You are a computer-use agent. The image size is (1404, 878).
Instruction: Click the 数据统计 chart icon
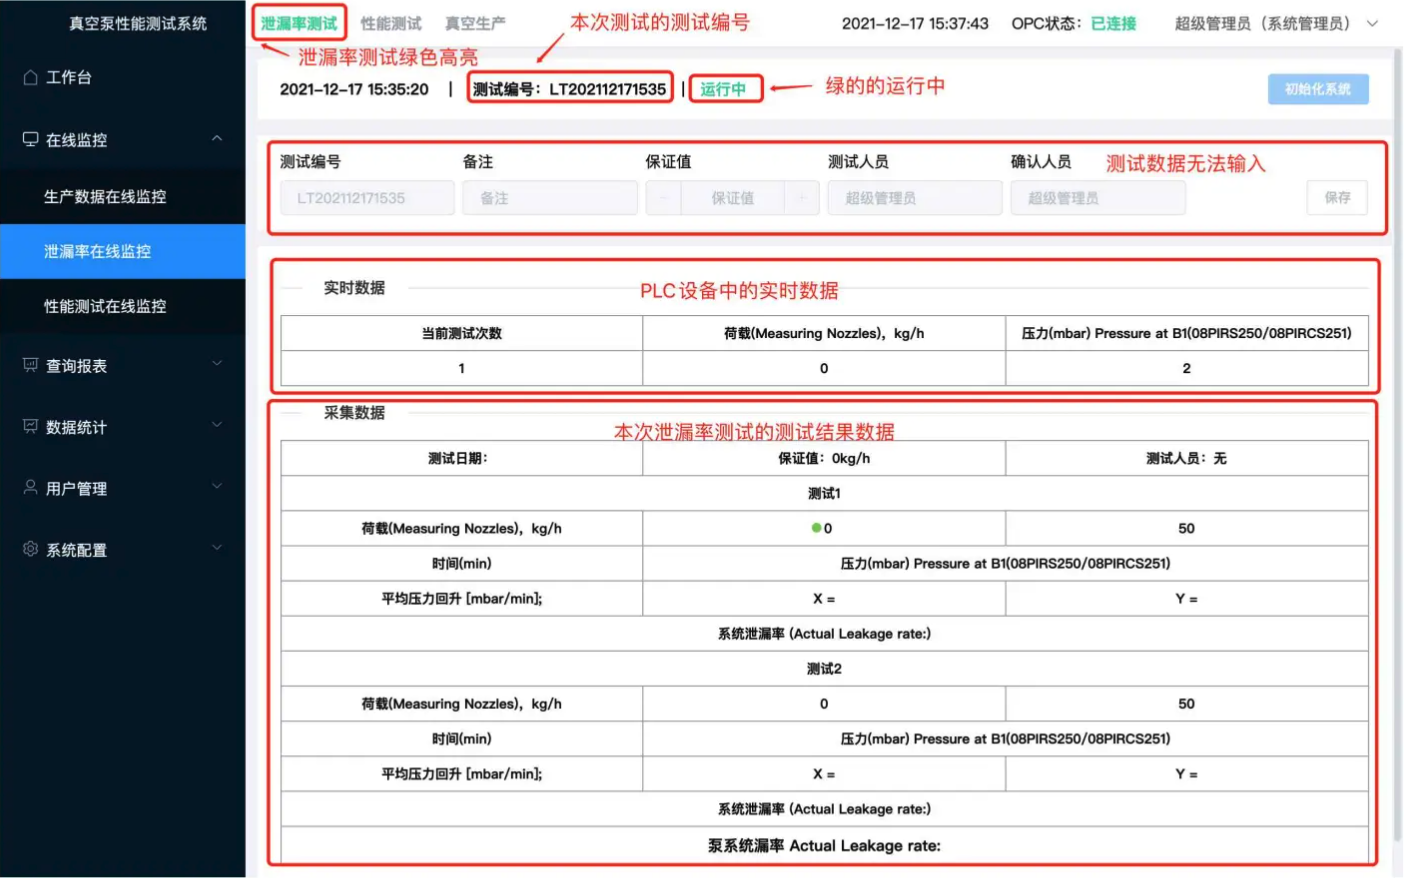(30, 426)
